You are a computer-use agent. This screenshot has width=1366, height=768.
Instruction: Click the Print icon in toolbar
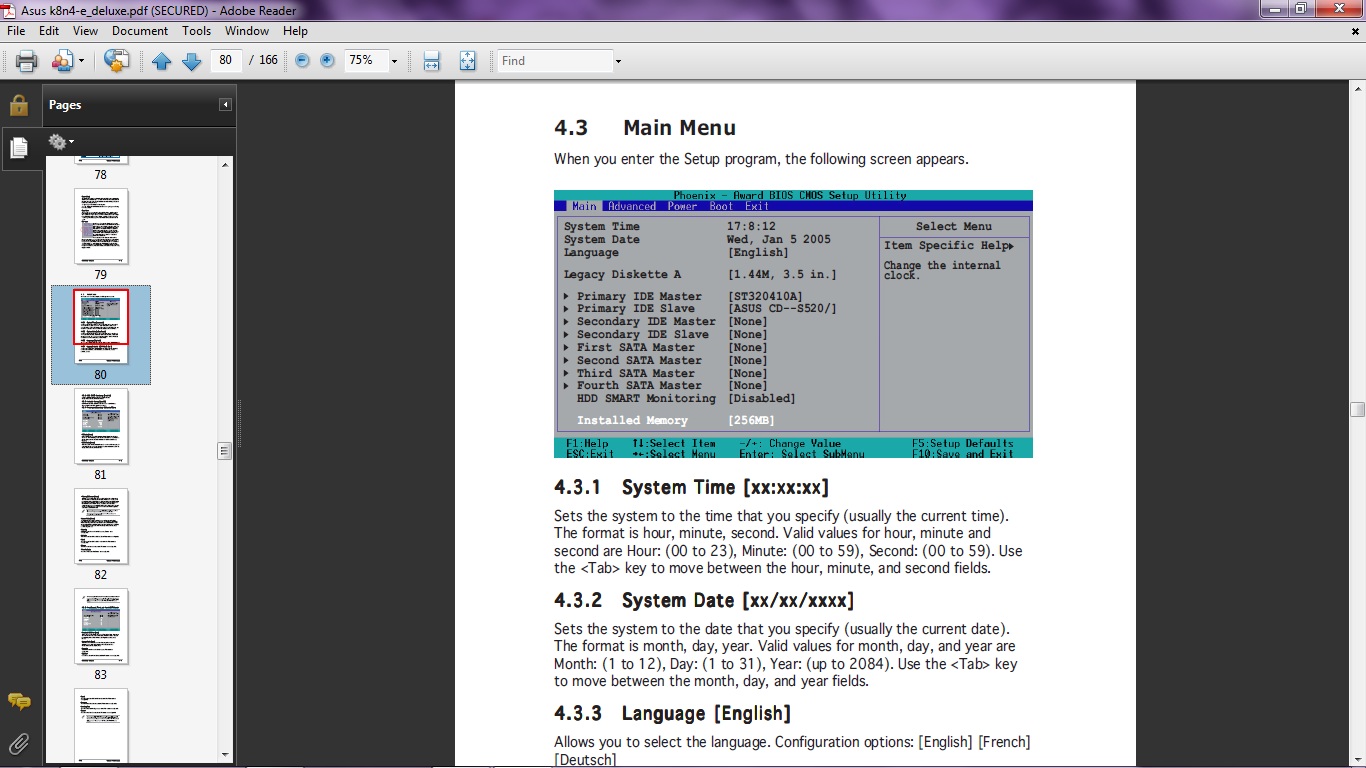pos(26,61)
